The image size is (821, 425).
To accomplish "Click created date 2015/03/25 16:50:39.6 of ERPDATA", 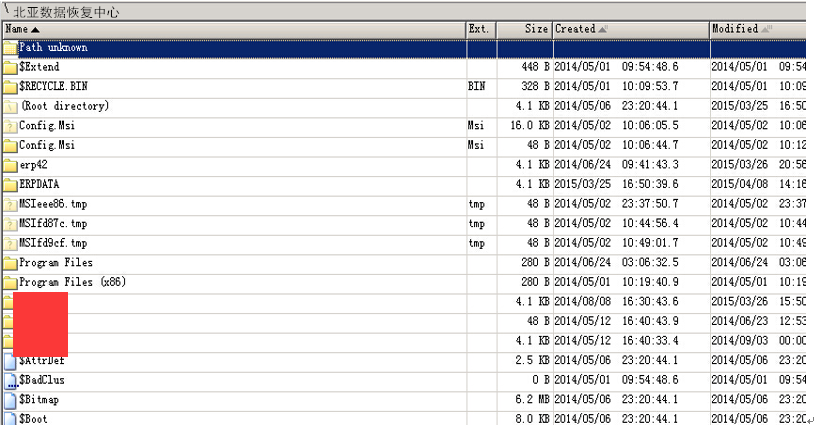I will pyautogui.click(x=616, y=184).
